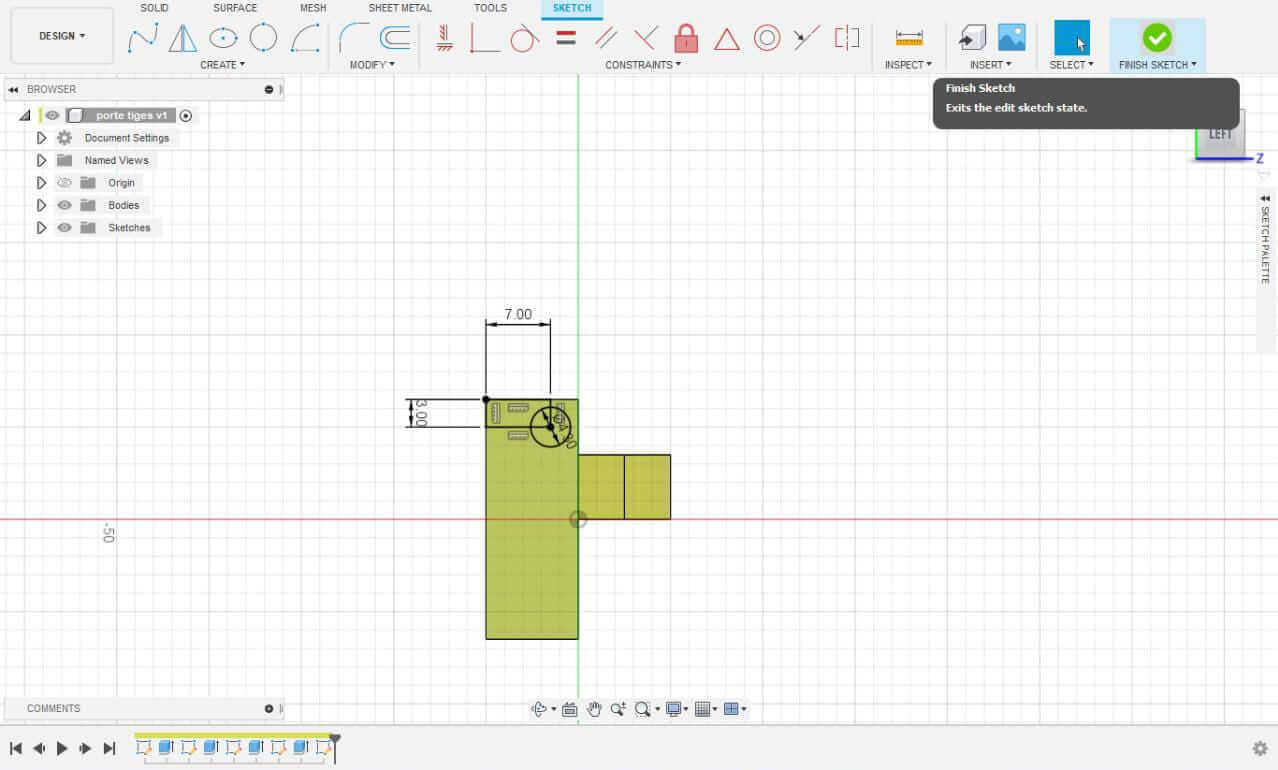Pick the Fillet tool in Modify

coord(354,39)
